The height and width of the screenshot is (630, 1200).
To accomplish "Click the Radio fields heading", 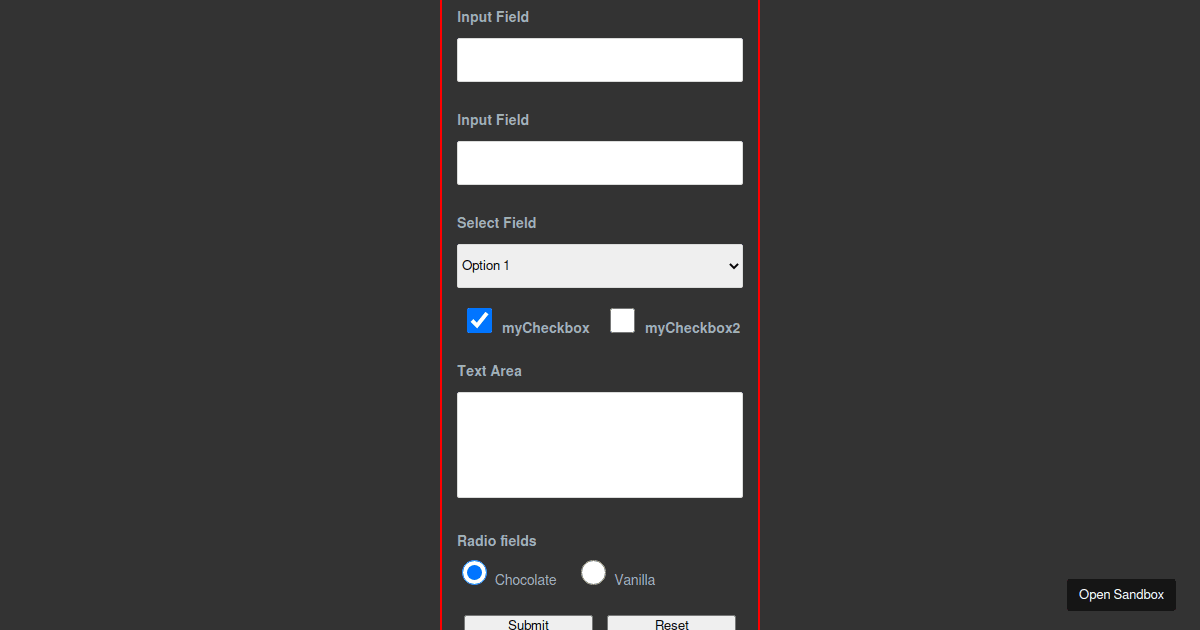I will 496,540.
